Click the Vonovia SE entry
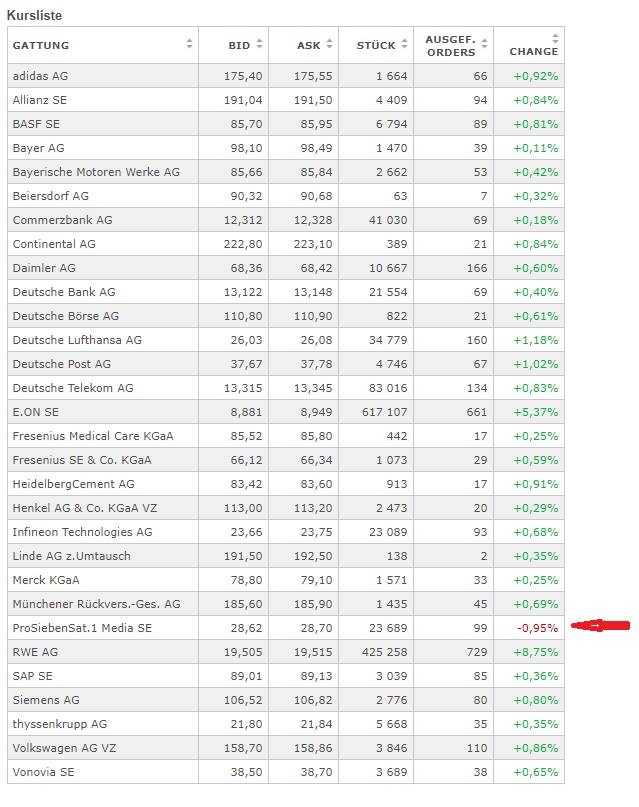The image size is (639, 807). [43, 772]
